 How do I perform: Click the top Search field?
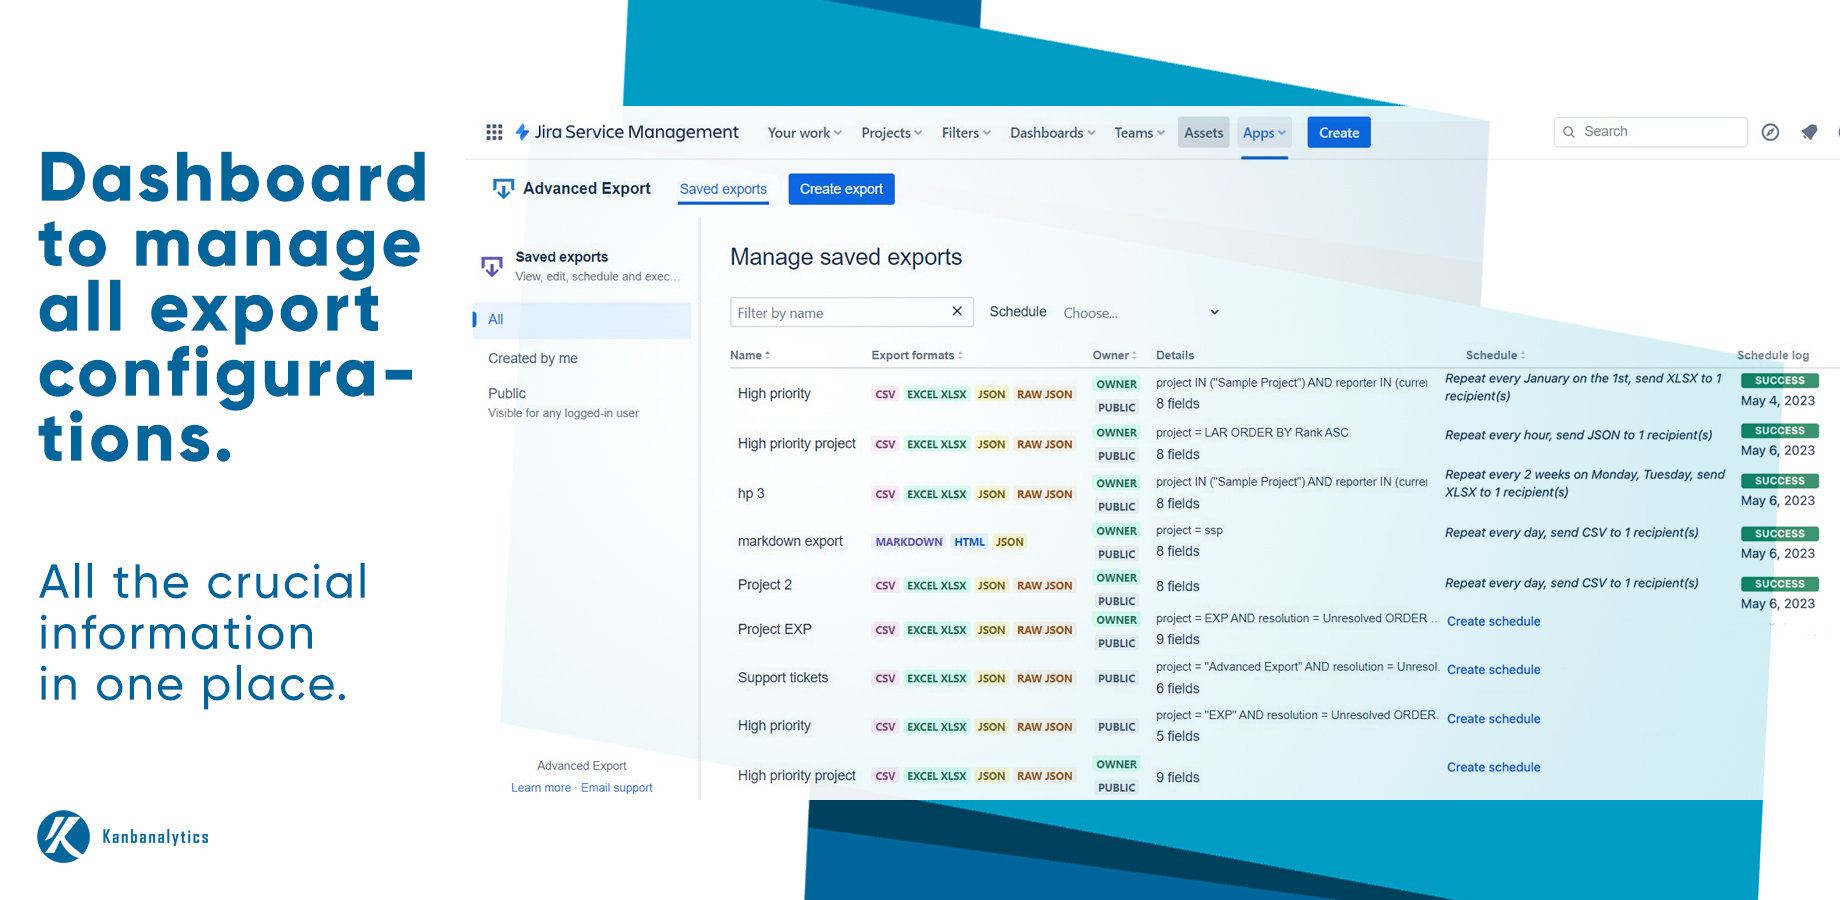click(x=1650, y=132)
